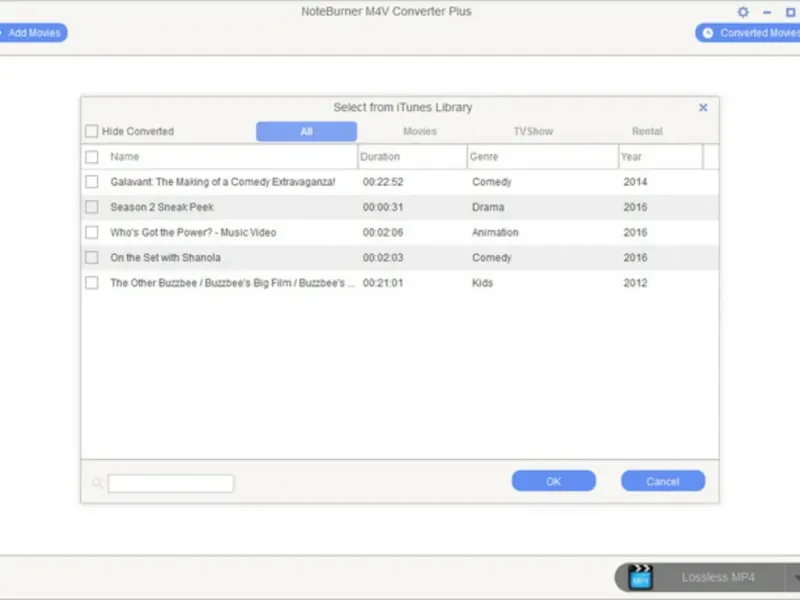Click the 00:22:52 duration cell
800x600 pixels.
coord(383,182)
